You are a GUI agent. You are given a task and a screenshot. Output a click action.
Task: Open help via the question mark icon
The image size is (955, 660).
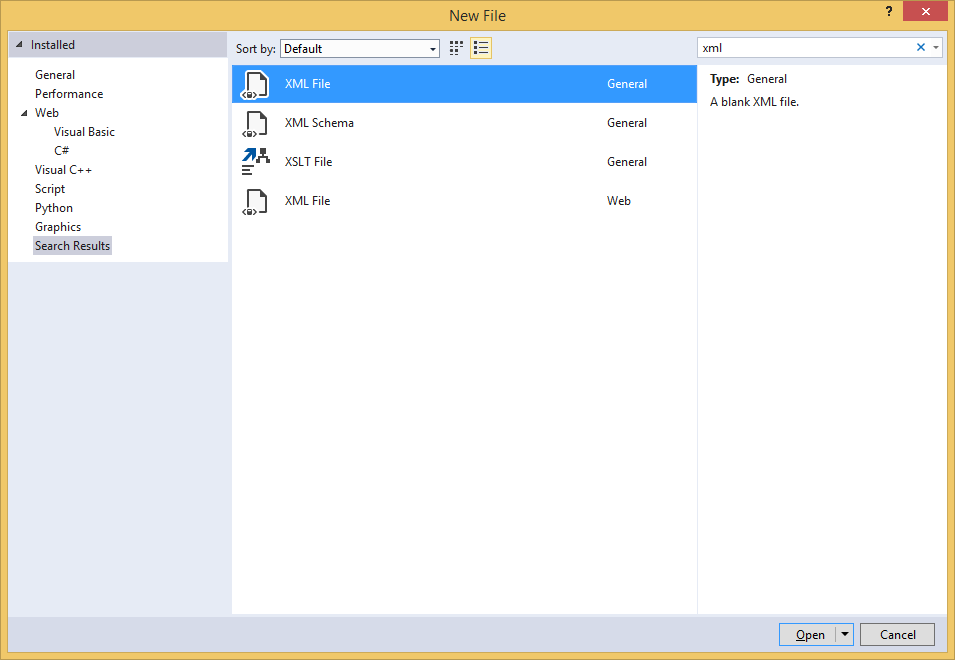pos(888,12)
